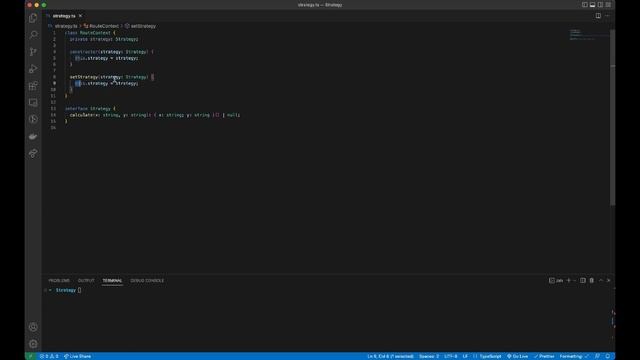Viewport: 640px width, 360px height.
Task: Kill the terminal with trash icon
Action: click(x=591, y=280)
